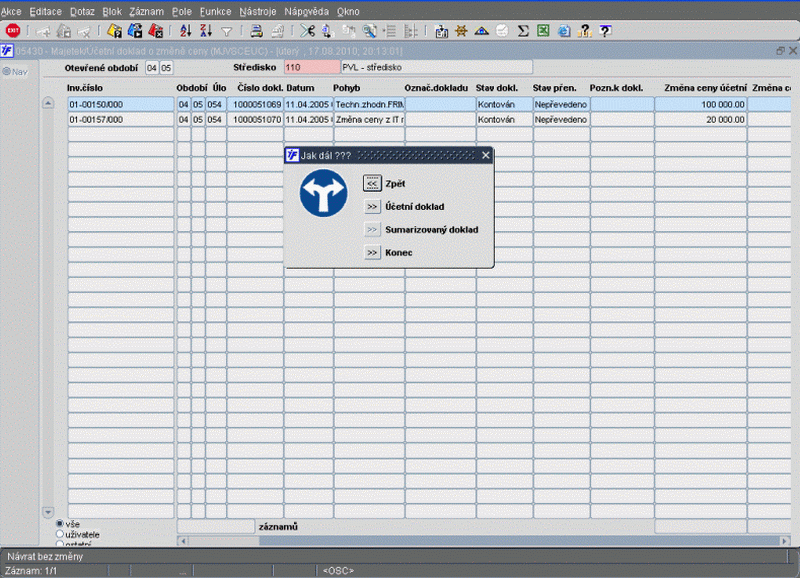This screenshot has height=578, width=800.
Task: Click the ascending sort toolbar icon
Action: point(185,31)
